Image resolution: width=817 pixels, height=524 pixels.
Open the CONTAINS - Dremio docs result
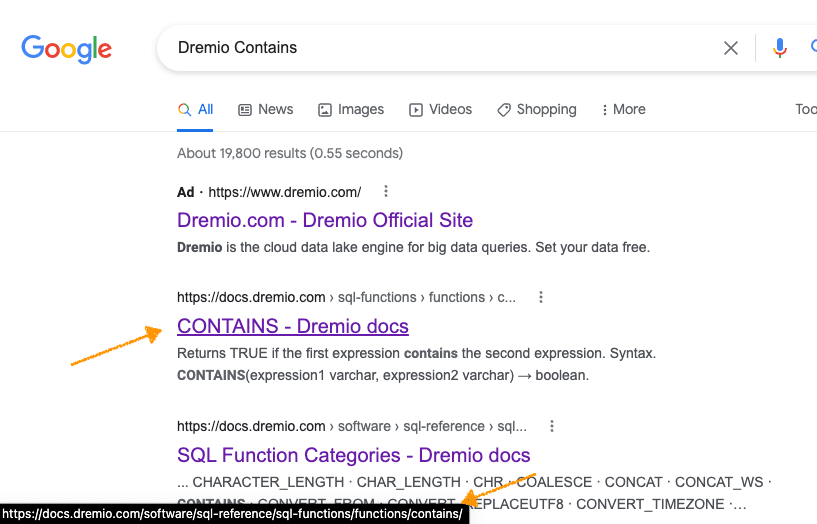click(293, 326)
